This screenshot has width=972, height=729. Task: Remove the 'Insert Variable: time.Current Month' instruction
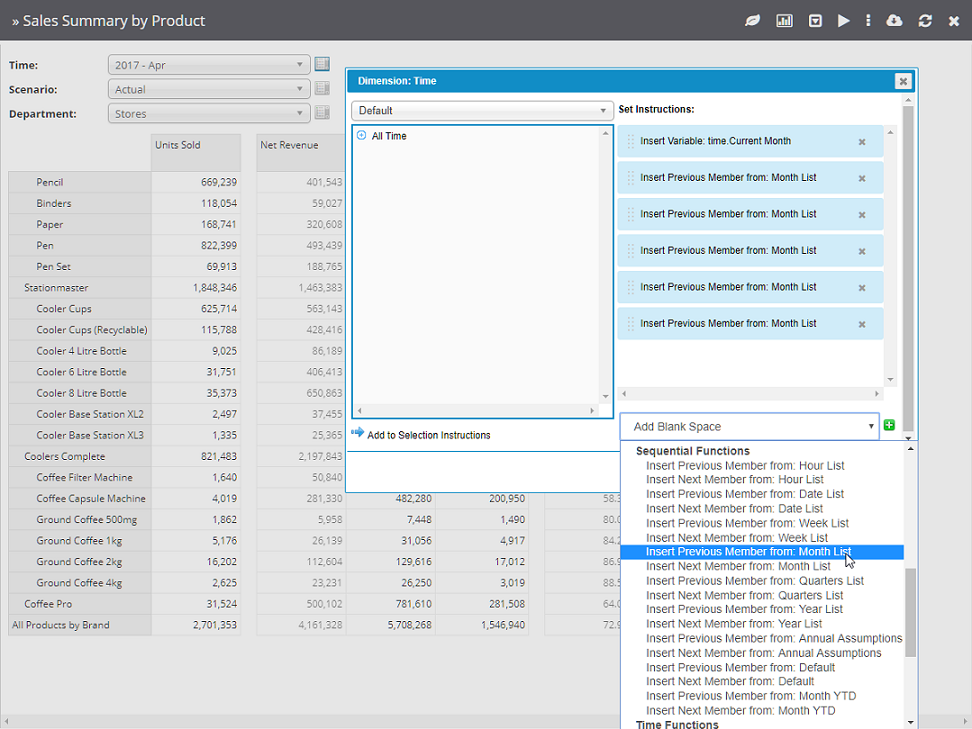tap(862, 142)
